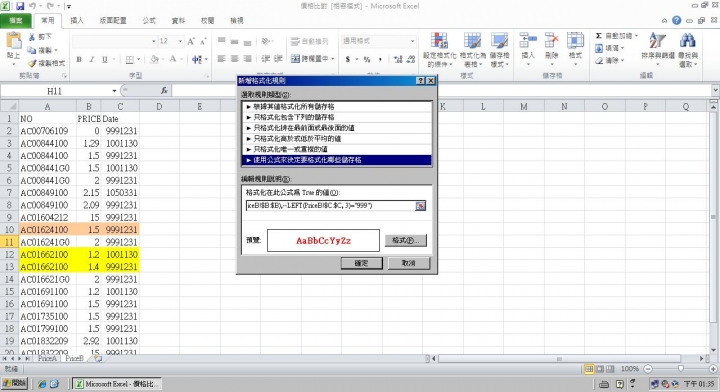
Task: Switch to the View ribbon tab
Action: coord(237,21)
